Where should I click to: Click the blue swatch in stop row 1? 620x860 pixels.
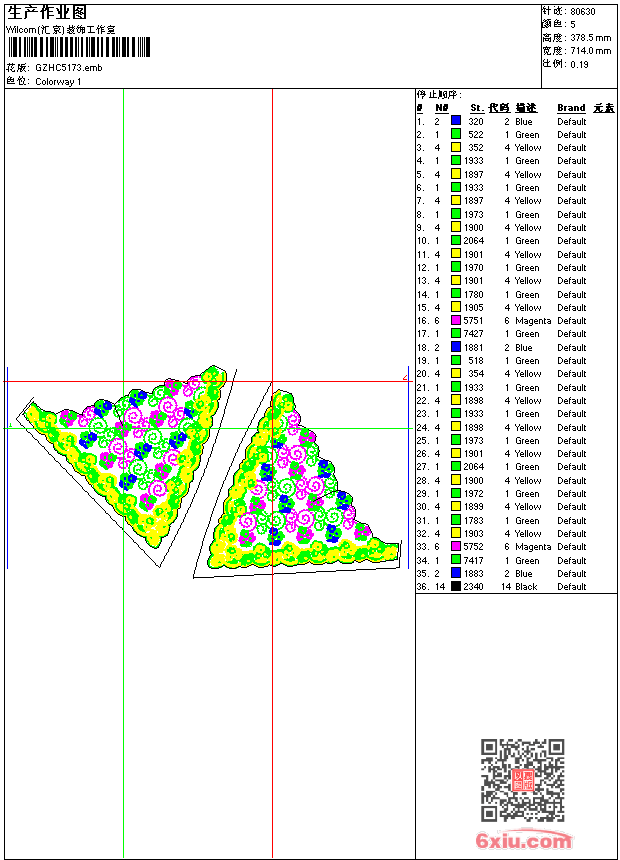tap(456, 121)
